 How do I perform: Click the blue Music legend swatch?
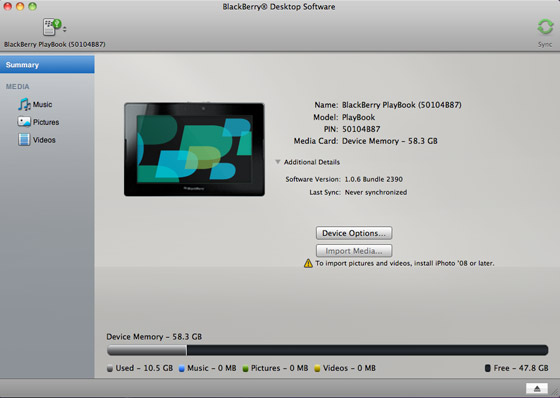tap(181, 368)
